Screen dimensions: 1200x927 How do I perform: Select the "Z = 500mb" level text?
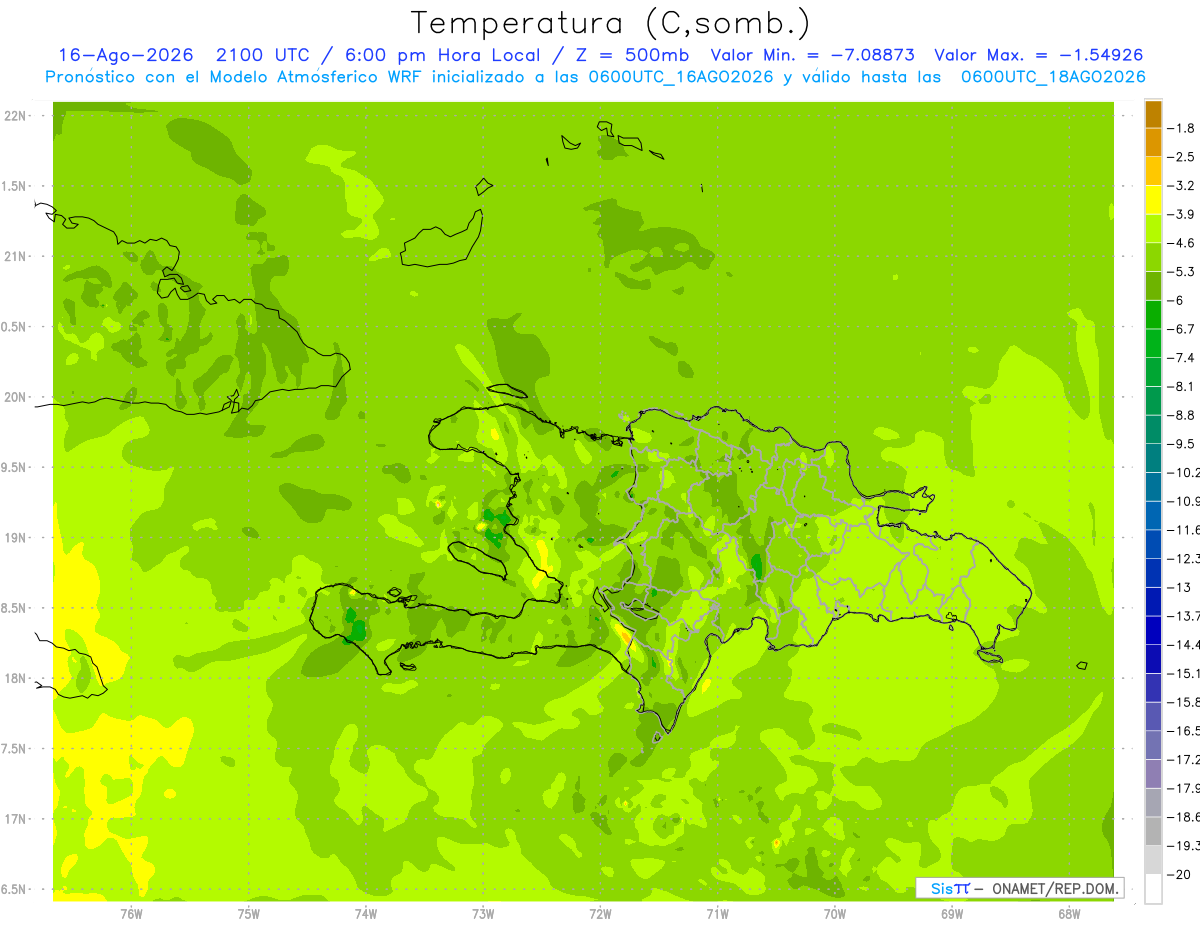coord(628,56)
